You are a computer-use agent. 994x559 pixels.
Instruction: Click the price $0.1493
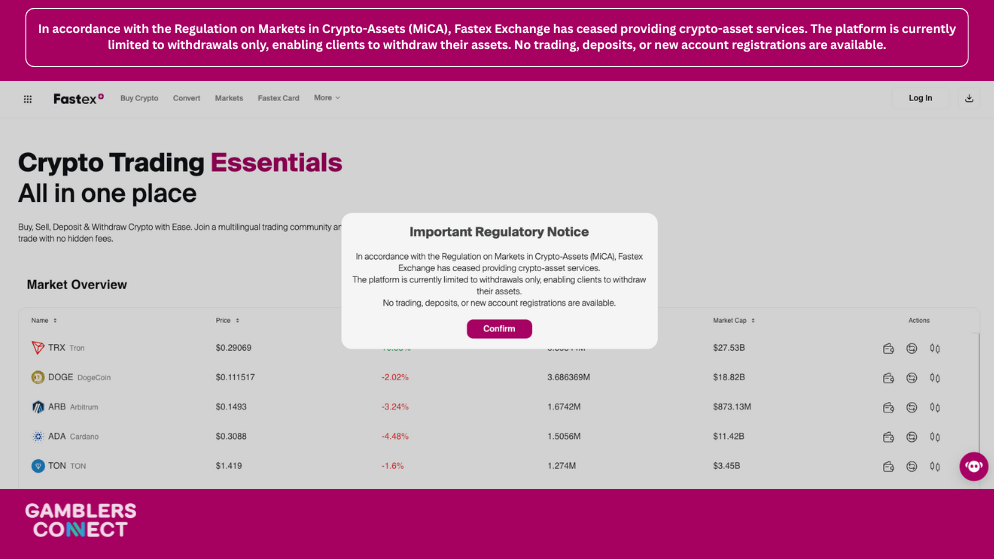click(x=231, y=407)
